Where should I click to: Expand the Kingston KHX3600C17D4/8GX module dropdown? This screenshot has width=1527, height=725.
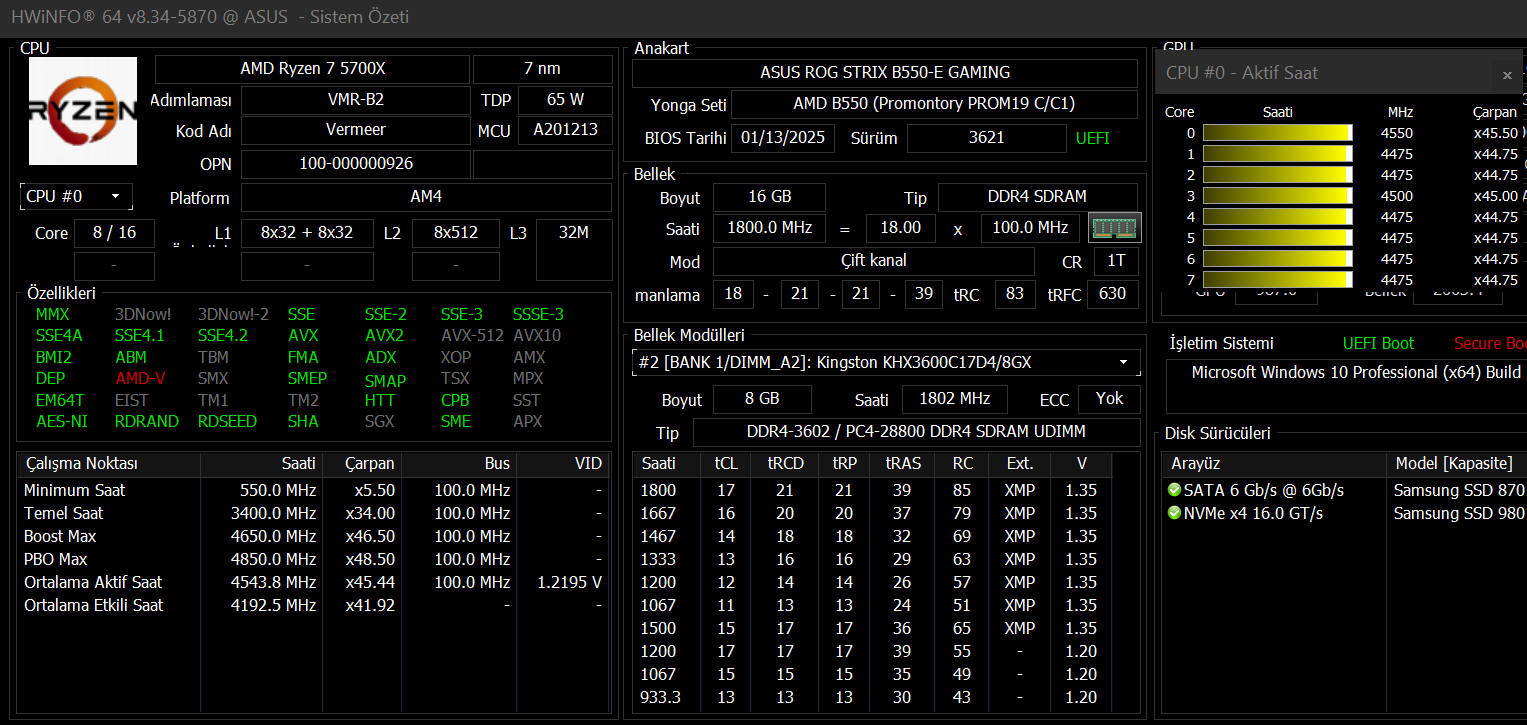[886, 362]
